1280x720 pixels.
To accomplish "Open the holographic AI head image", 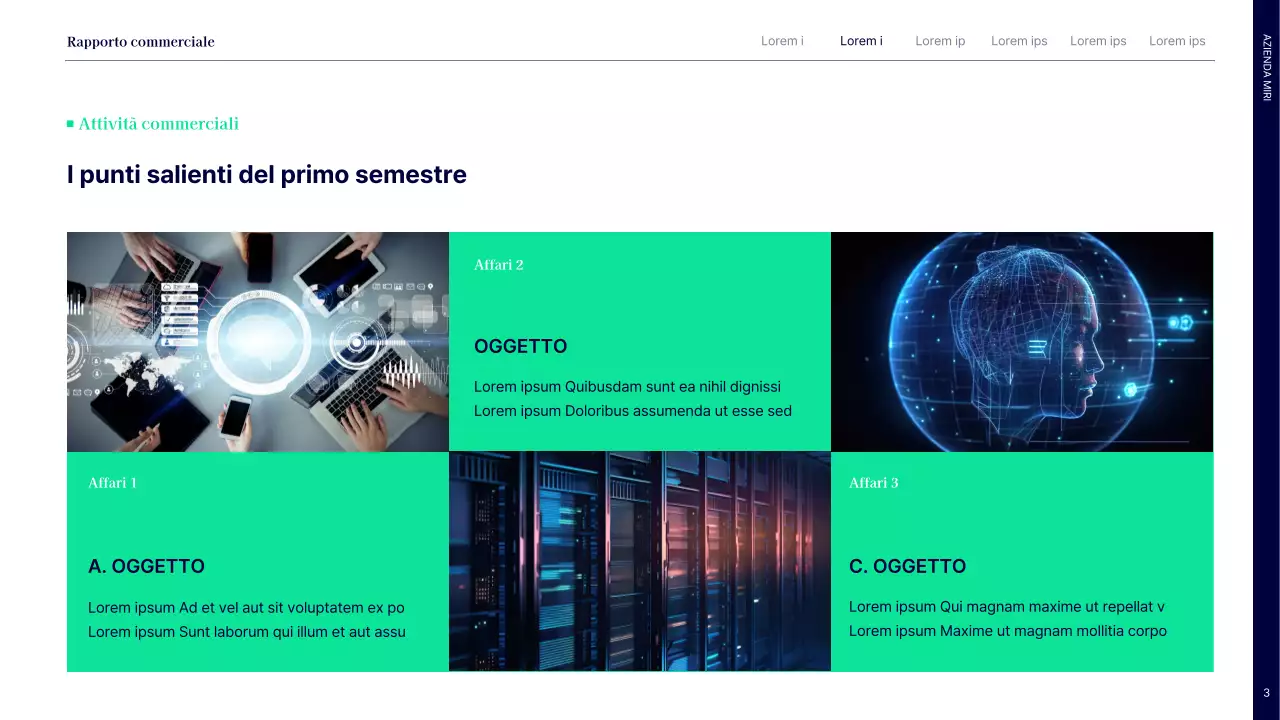I will click(x=1021, y=341).
